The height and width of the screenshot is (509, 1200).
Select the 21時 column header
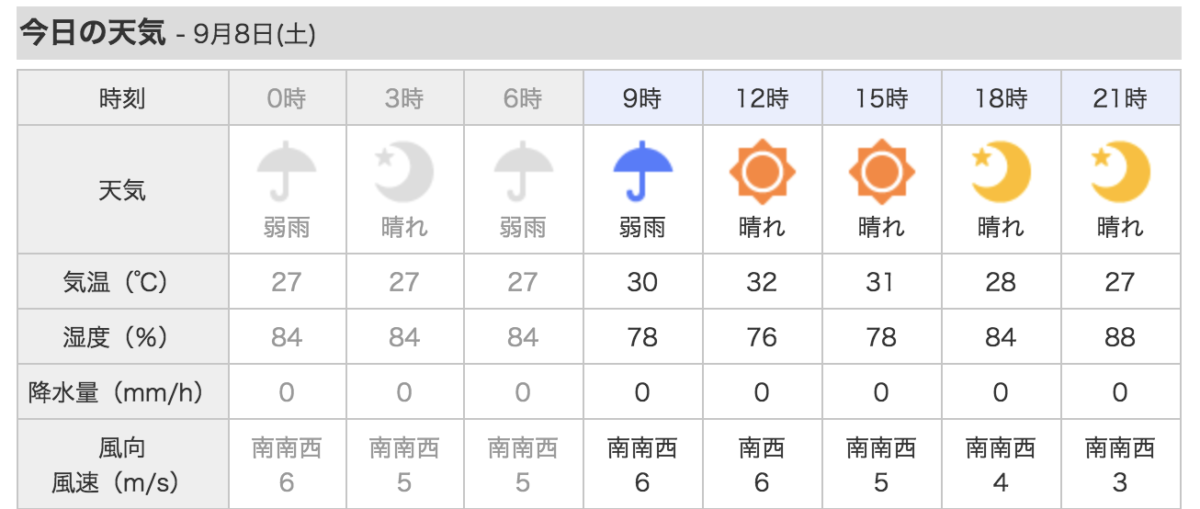coord(1120,98)
